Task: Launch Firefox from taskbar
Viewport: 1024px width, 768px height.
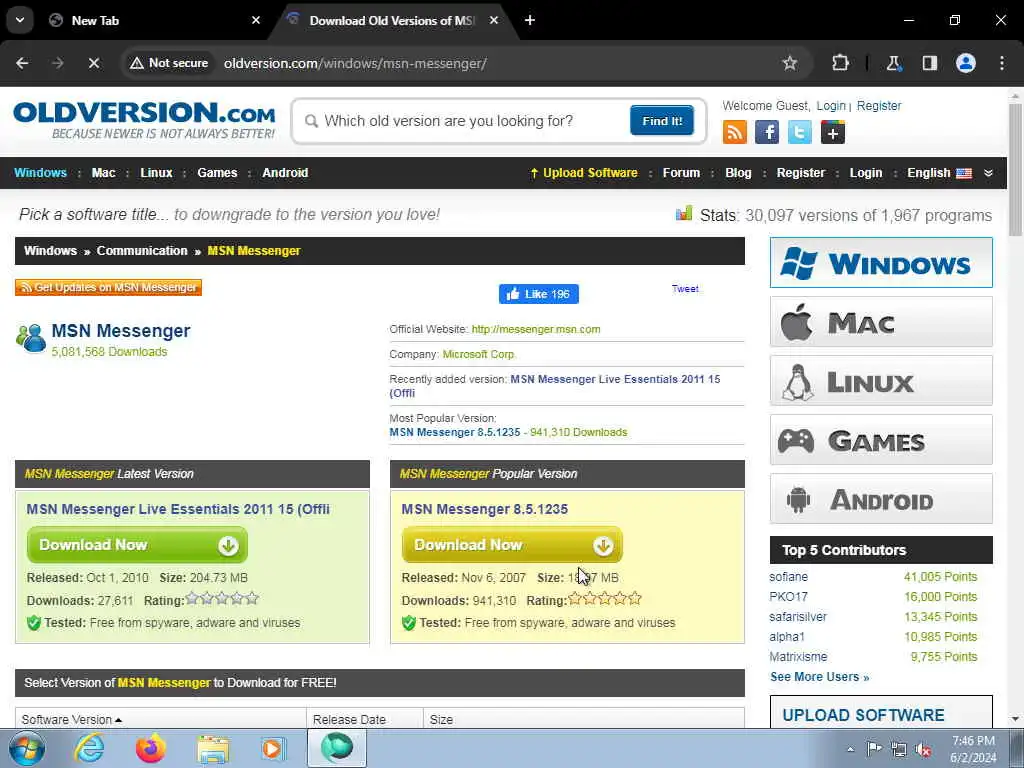Action: point(150,748)
